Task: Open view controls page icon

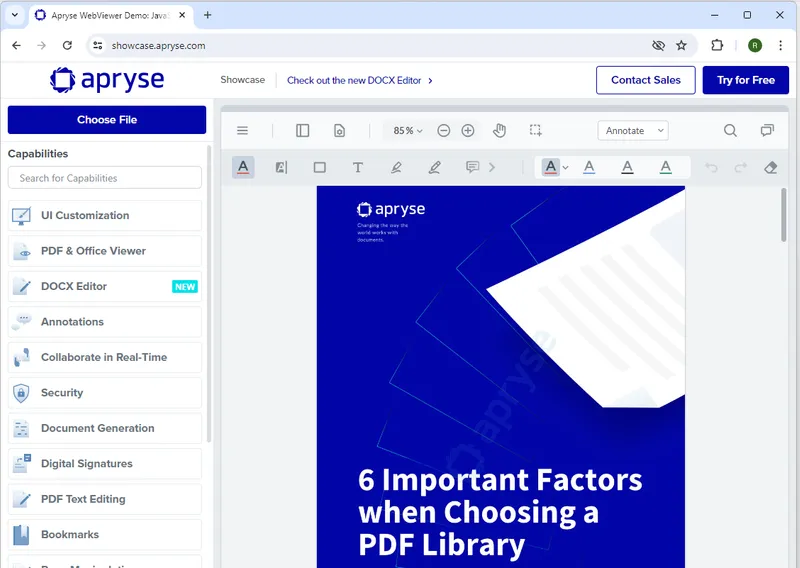Action: (x=339, y=131)
